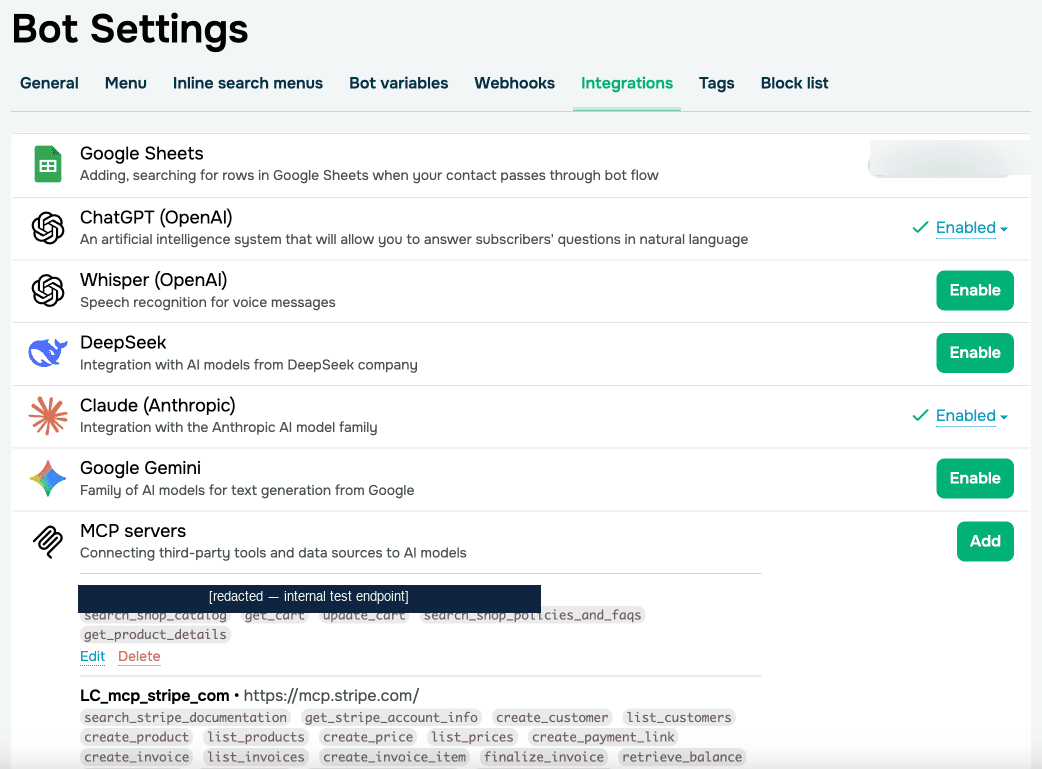Click the MCP servers heading
Screen dimensions: 1042x769
point(133,531)
